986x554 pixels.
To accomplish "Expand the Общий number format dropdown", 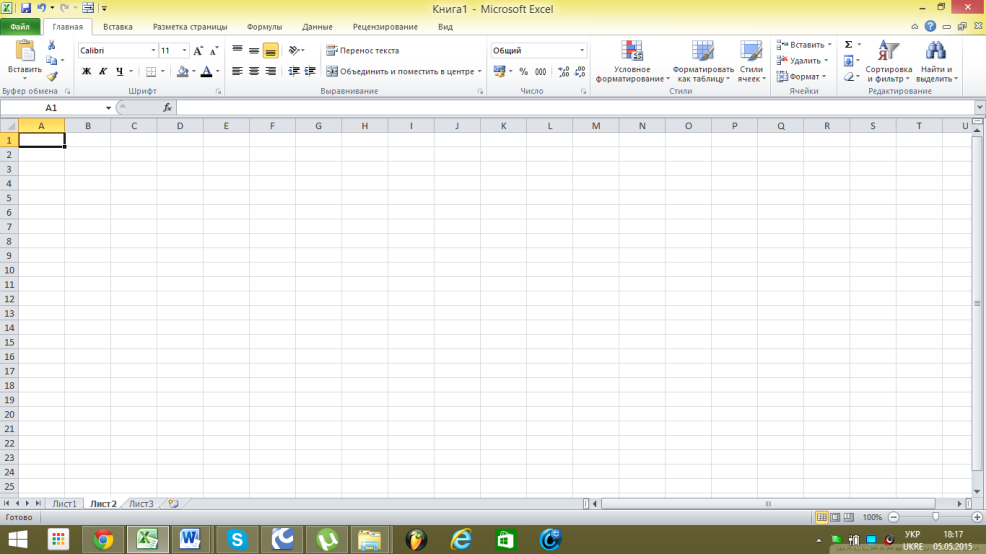I will [582, 50].
